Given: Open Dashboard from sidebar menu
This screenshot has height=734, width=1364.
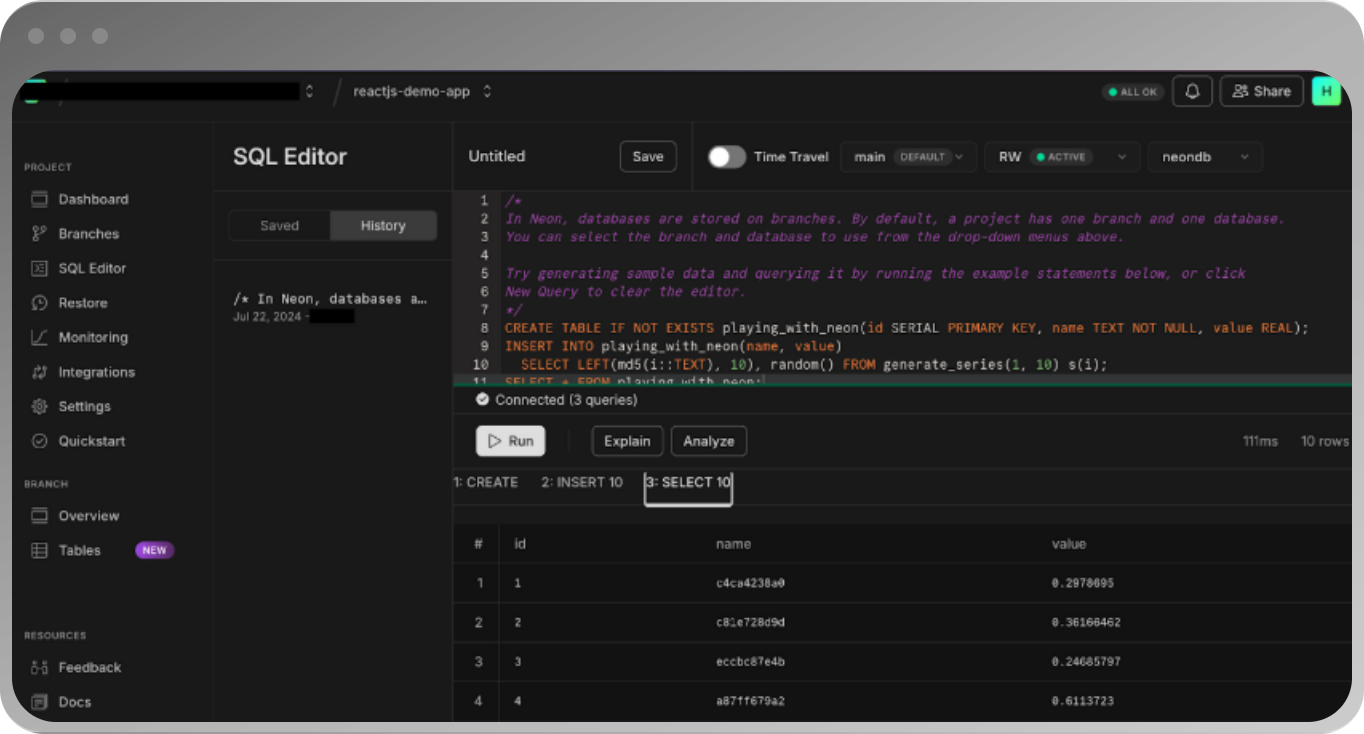Looking at the screenshot, I should 93,199.
